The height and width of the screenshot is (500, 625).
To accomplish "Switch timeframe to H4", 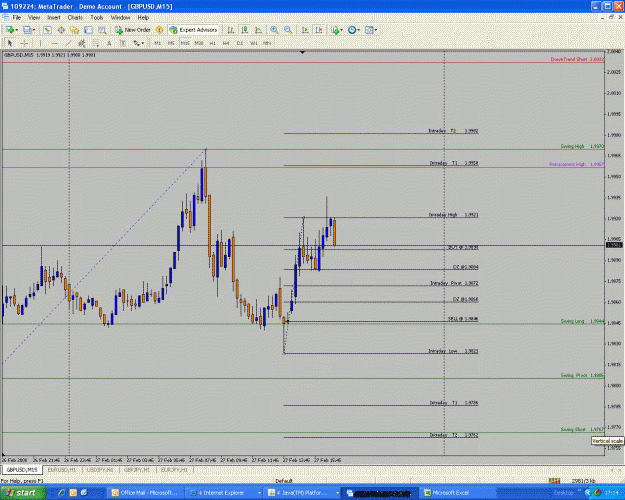I will [x=226, y=43].
